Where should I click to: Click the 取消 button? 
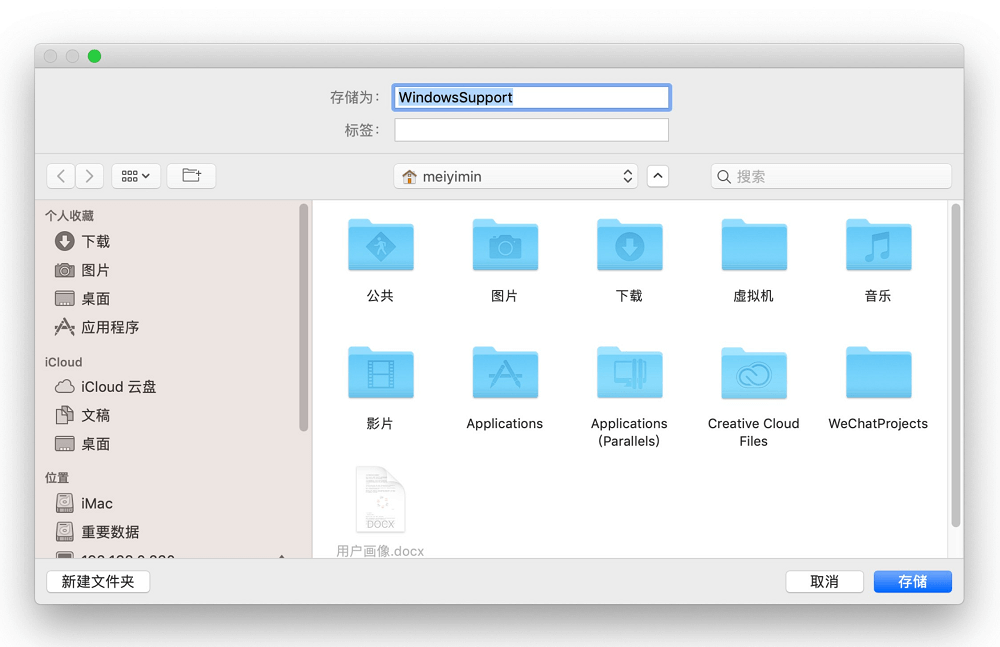coord(824,581)
